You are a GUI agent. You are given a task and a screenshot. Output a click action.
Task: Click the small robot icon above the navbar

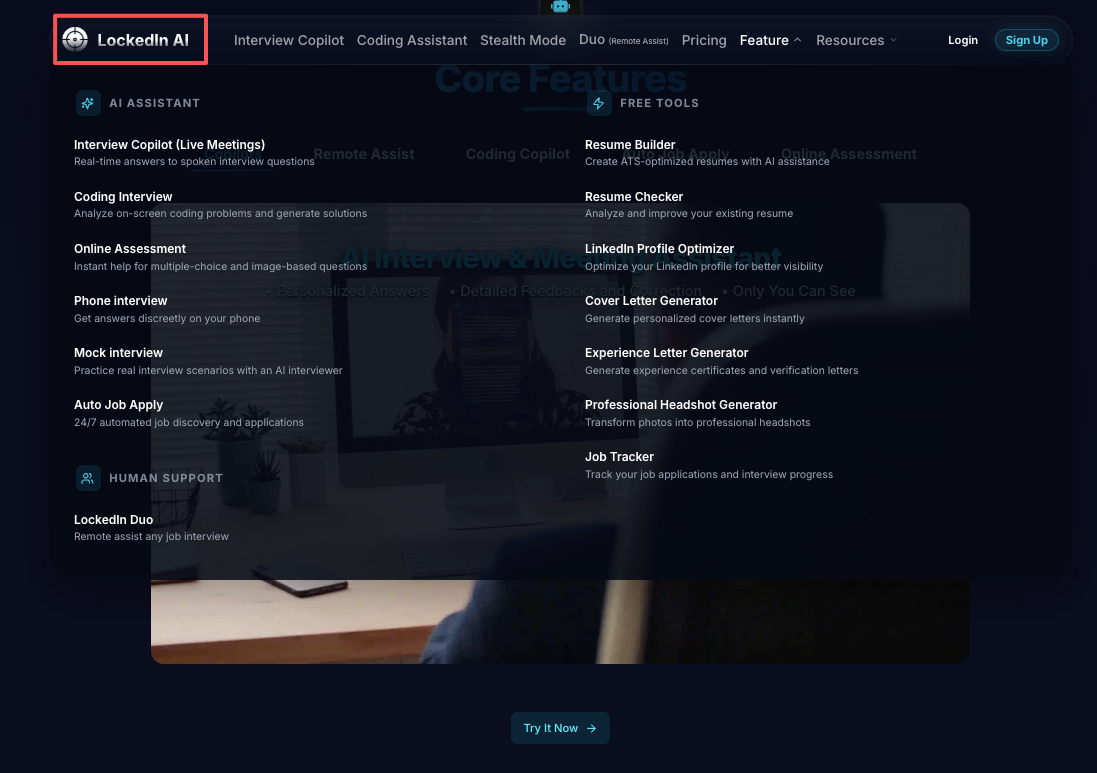[560, 6]
